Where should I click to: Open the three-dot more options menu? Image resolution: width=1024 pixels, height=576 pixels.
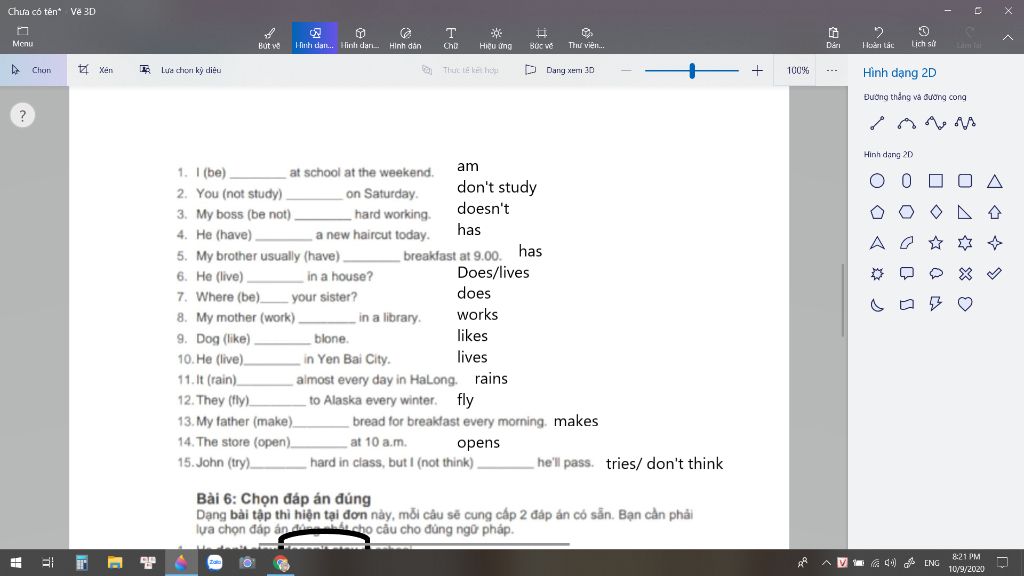click(x=831, y=70)
